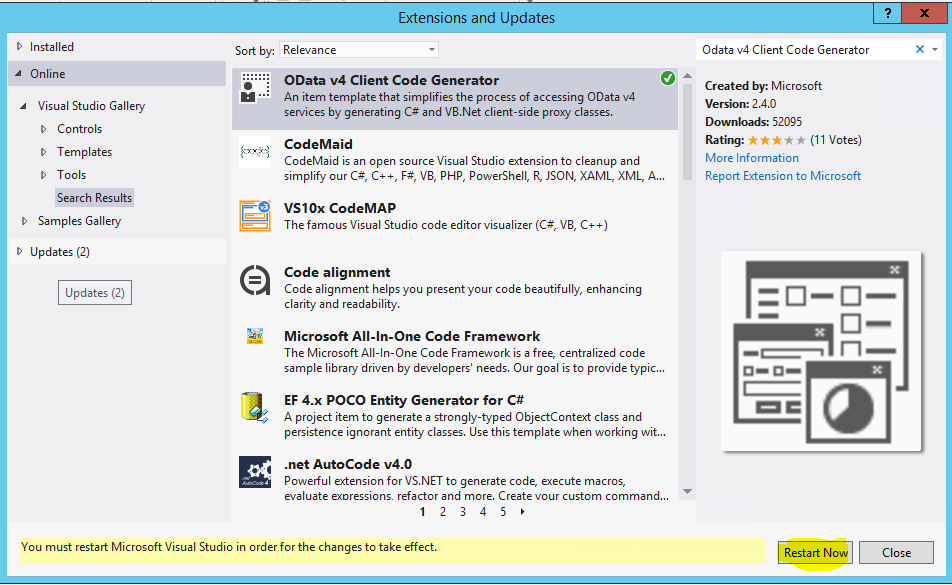Click the Updates (2) button
This screenshot has width=952, height=585.
pos(95,292)
